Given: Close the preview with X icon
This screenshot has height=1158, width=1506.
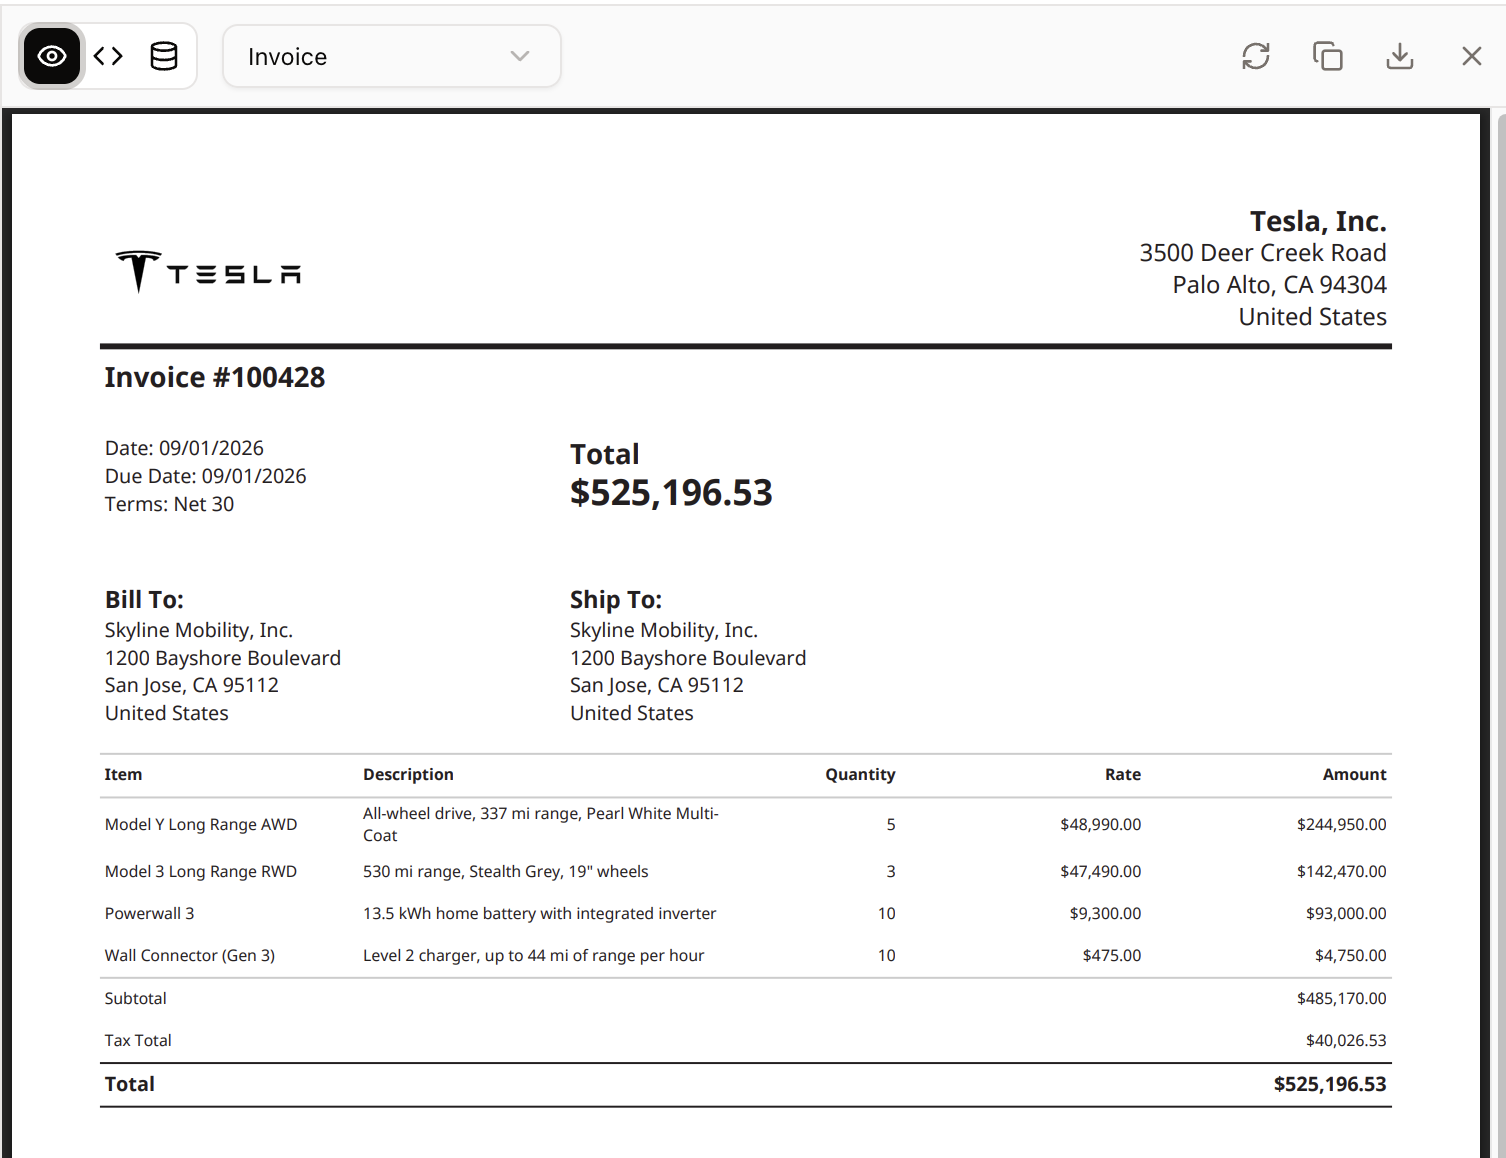Looking at the screenshot, I should pos(1472,56).
